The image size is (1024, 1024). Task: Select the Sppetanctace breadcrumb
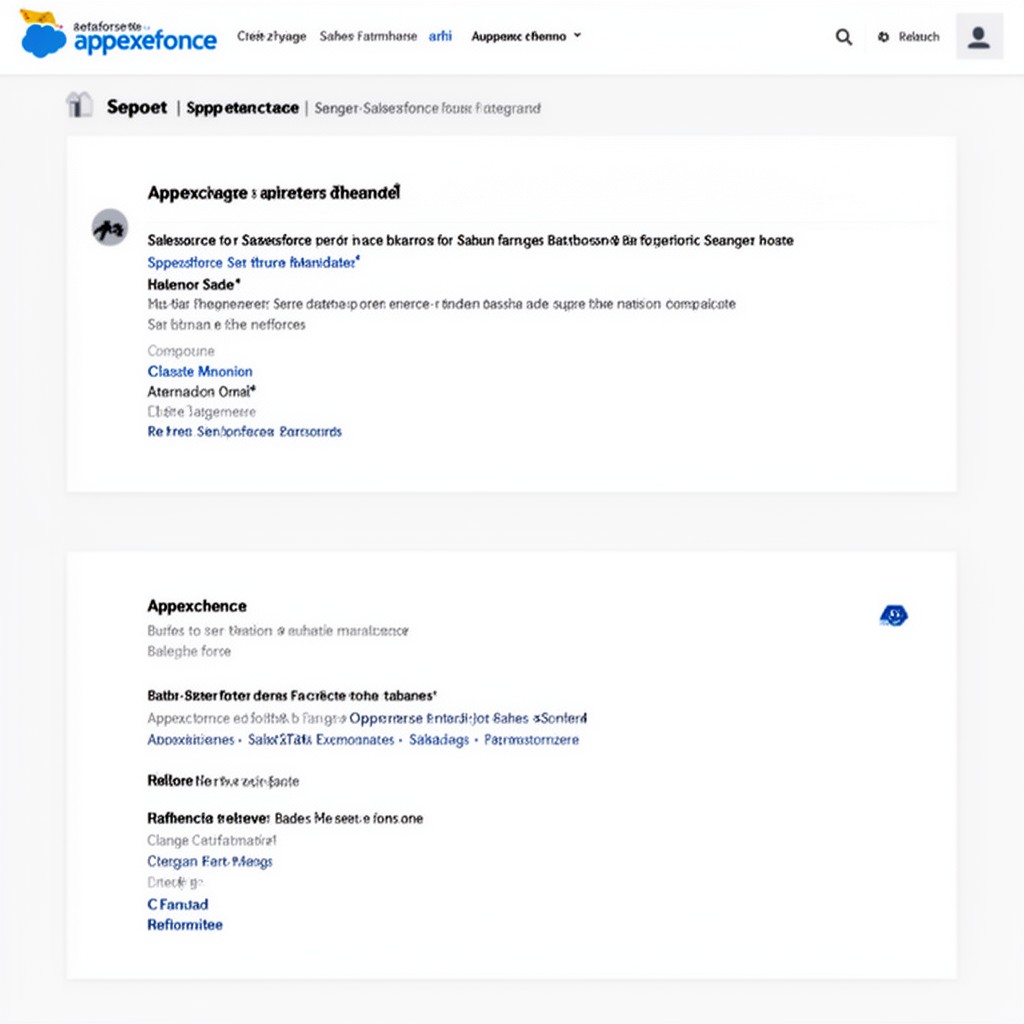[242, 108]
